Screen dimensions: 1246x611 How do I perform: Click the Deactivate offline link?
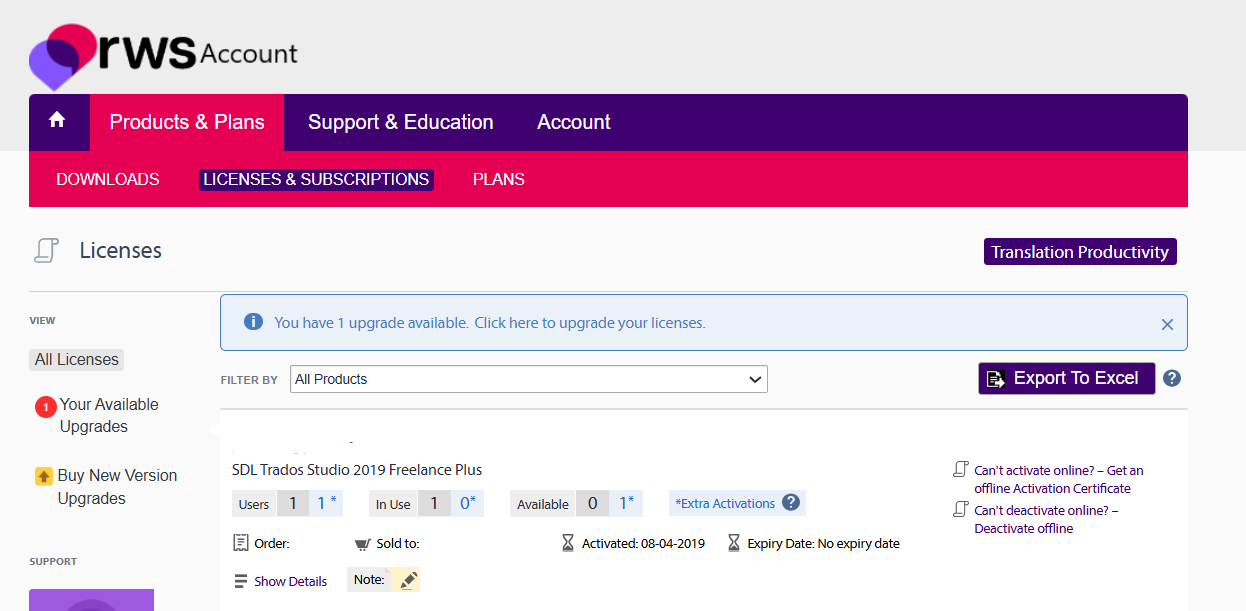click(x=1023, y=528)
